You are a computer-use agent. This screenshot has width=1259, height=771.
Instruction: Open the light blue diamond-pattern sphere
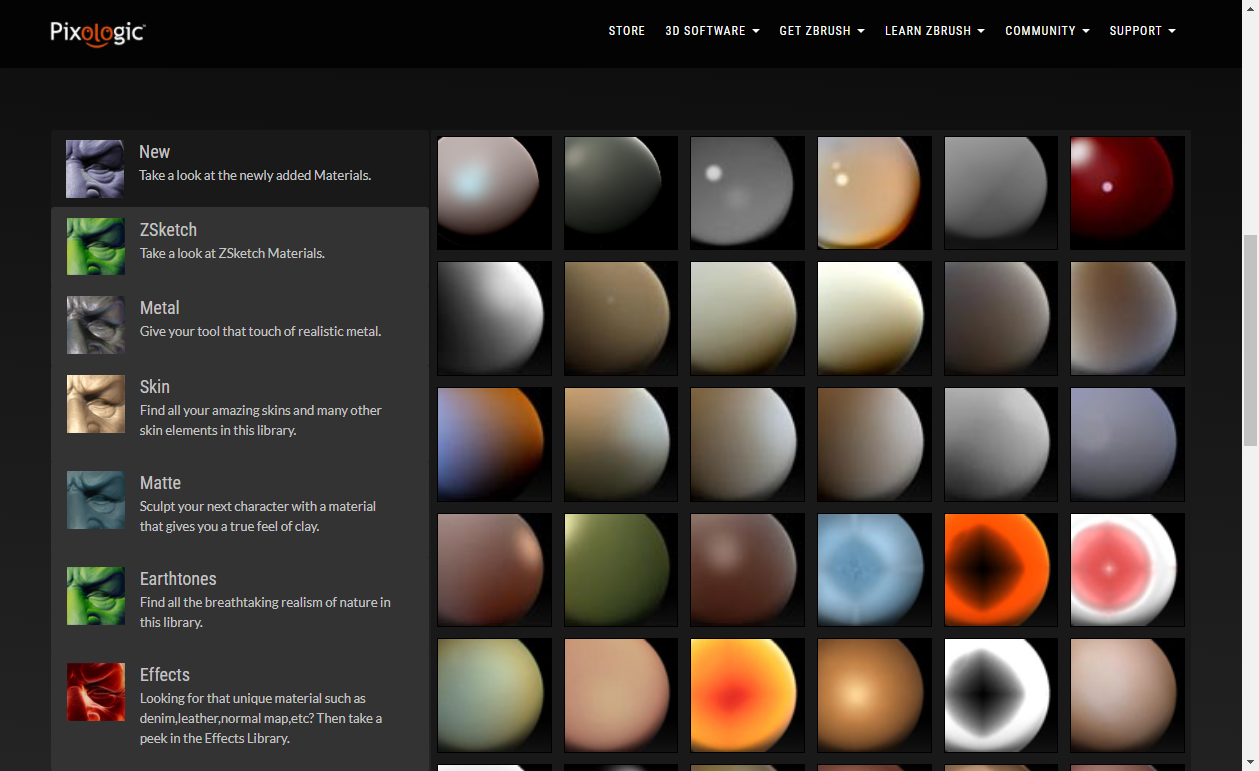click(x=874, y=570)
